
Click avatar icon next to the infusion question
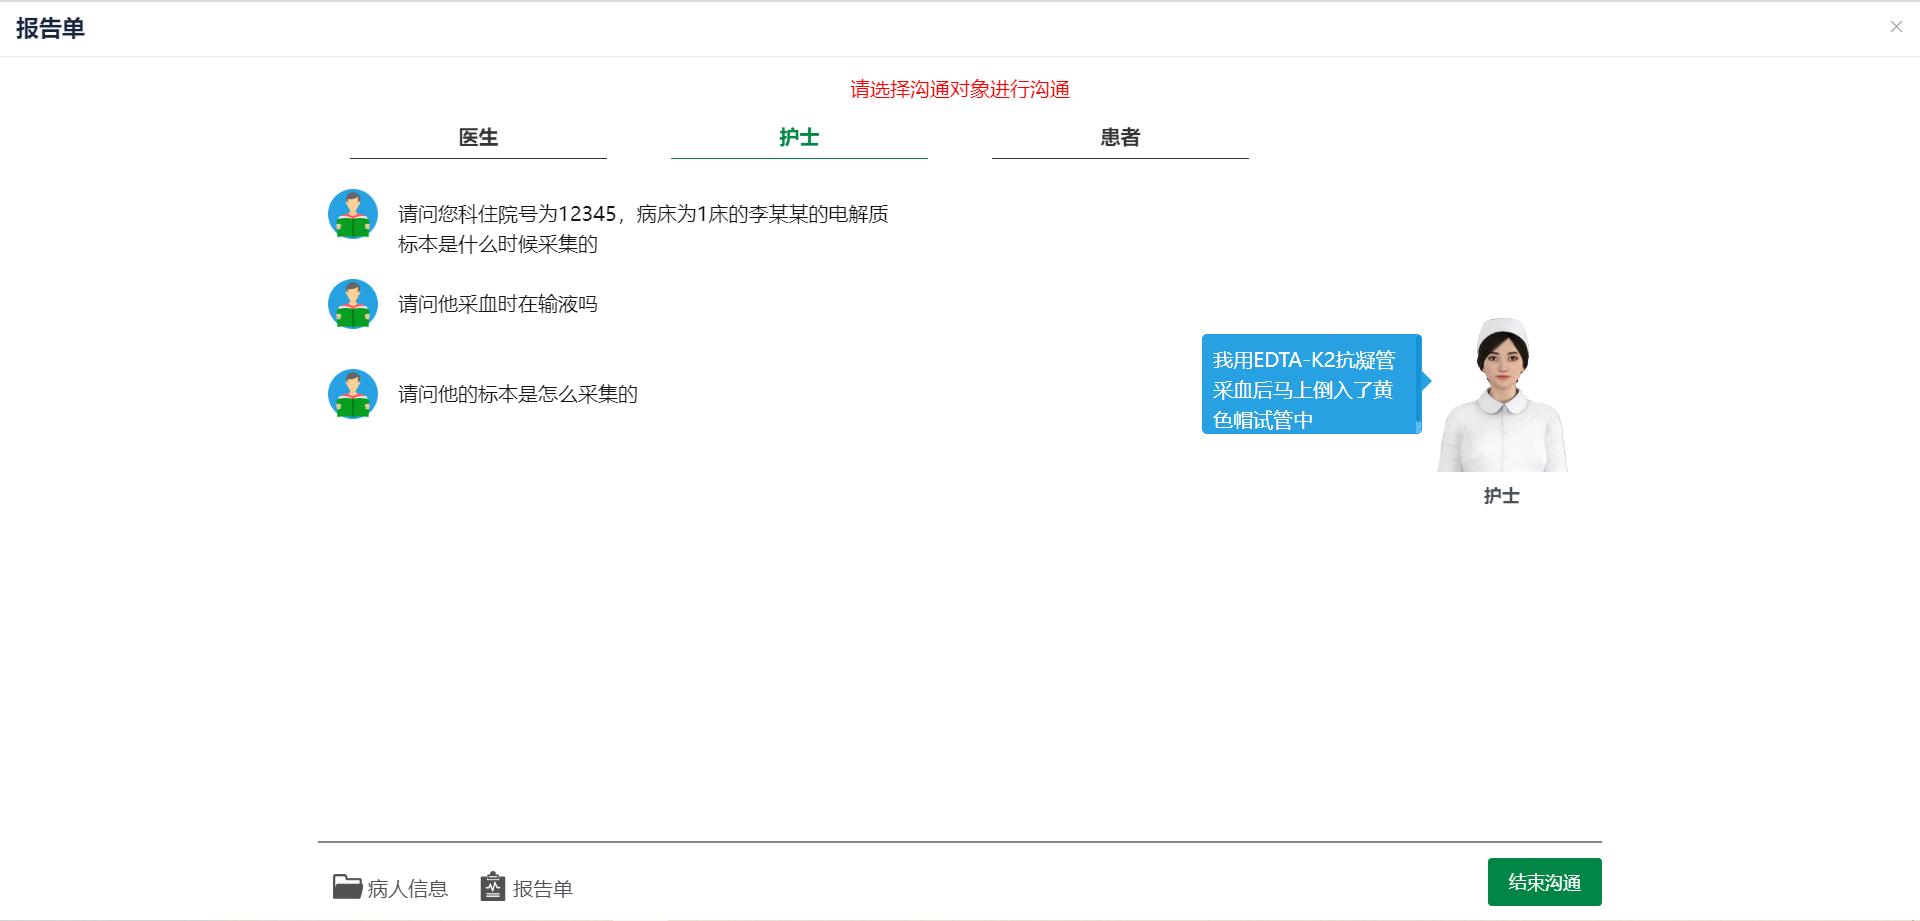point(353,304)
